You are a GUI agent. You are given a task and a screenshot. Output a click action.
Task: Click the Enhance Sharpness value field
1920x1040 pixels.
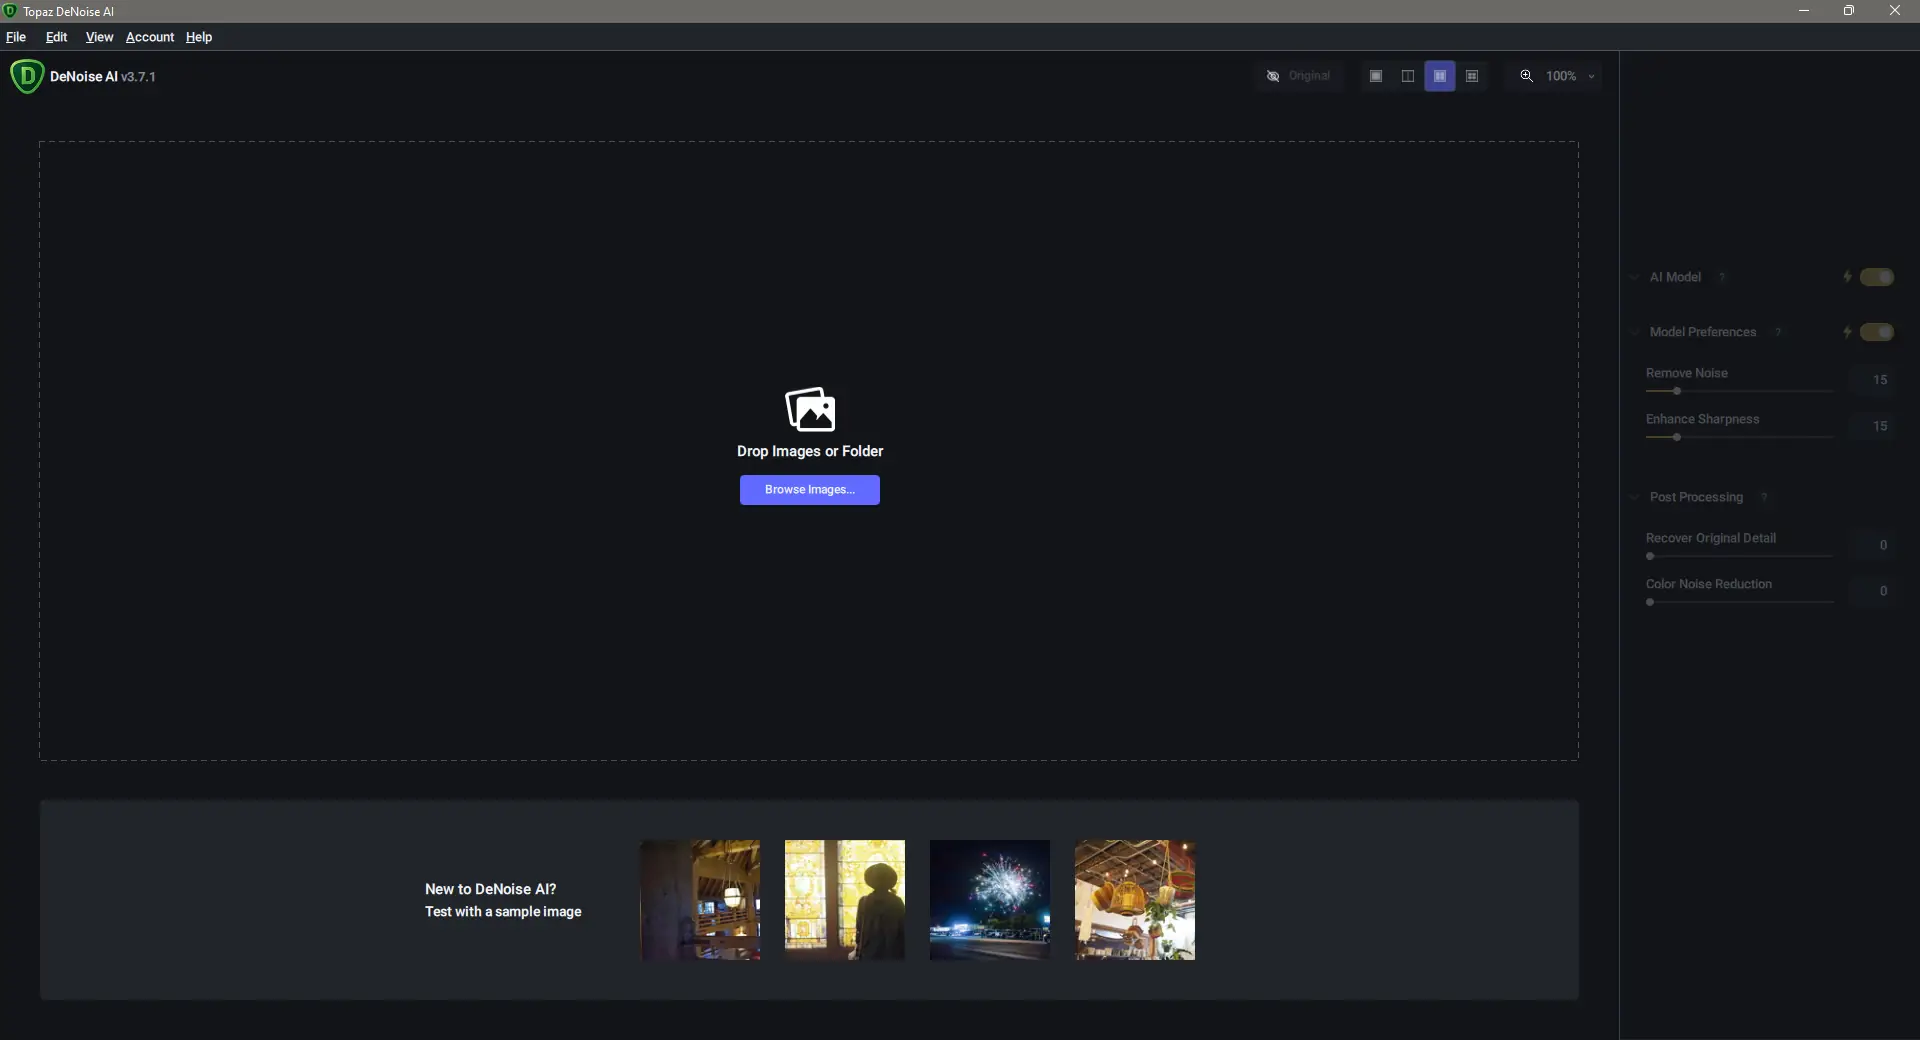click(x=1871, y=426)
